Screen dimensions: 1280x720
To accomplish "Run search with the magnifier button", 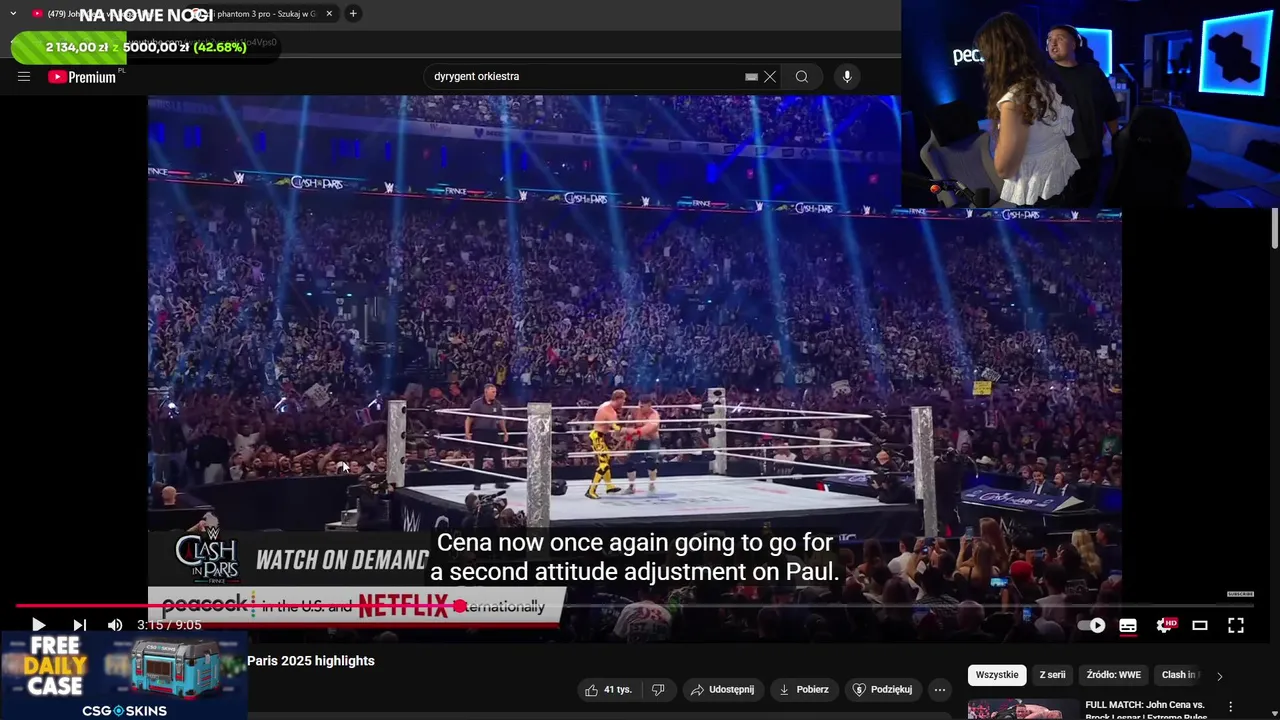I will 802,77.
